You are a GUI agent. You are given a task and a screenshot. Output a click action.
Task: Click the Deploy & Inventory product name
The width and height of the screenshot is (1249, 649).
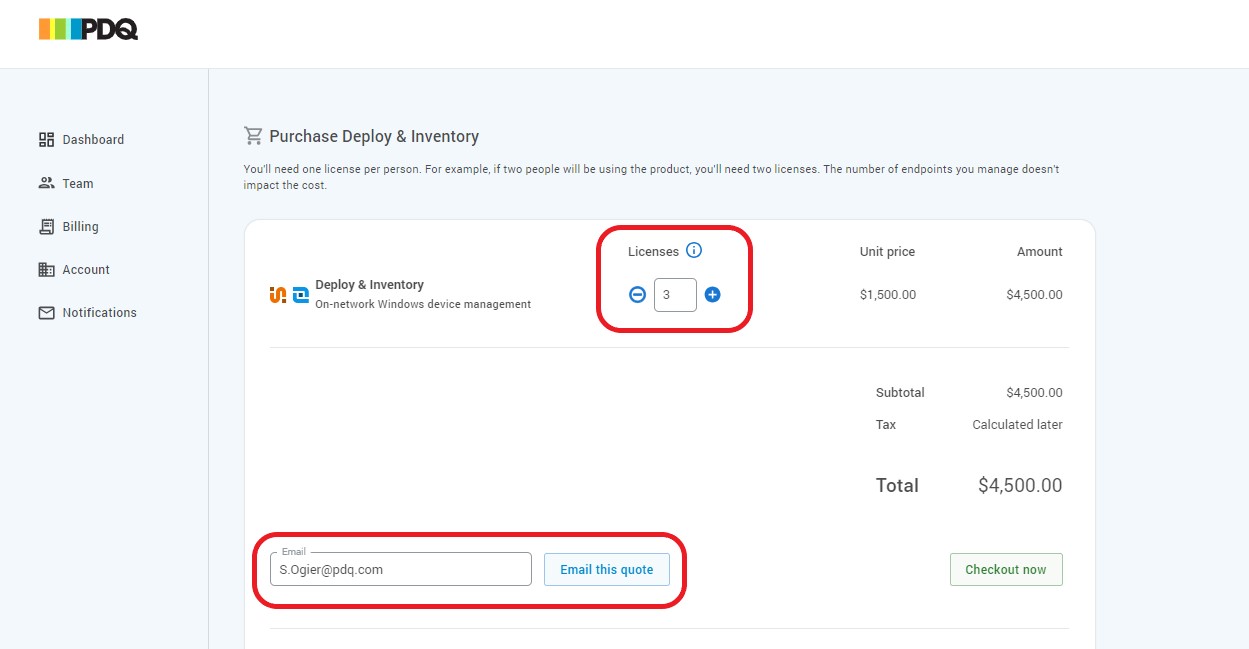pyautogui.click(x=370, y=285)
